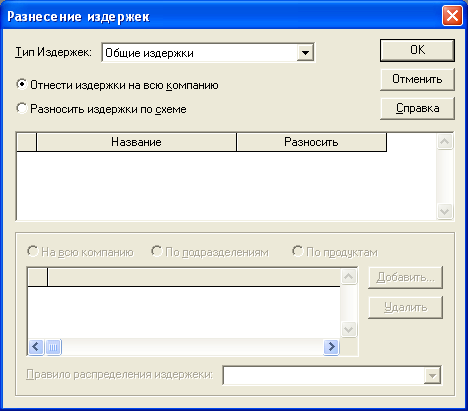Click the Добавить... button
Viewport: 468px width, 411px height.
click(405, 277)
